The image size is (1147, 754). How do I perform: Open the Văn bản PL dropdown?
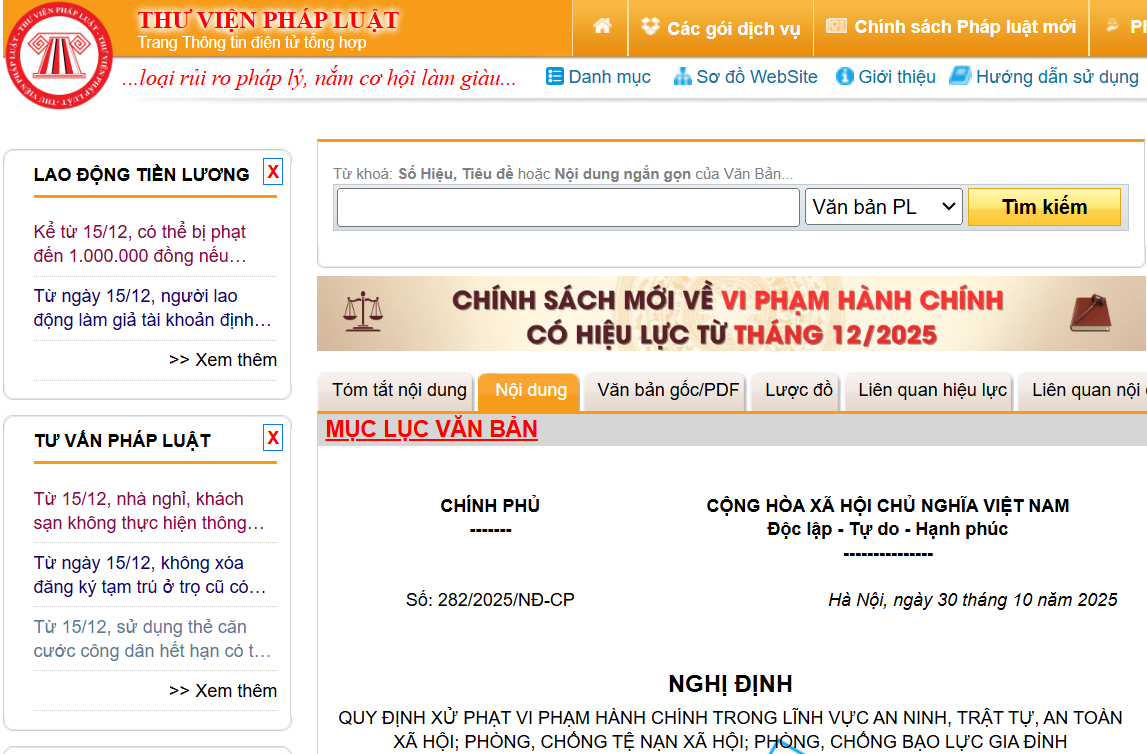(x=884, y=207)
